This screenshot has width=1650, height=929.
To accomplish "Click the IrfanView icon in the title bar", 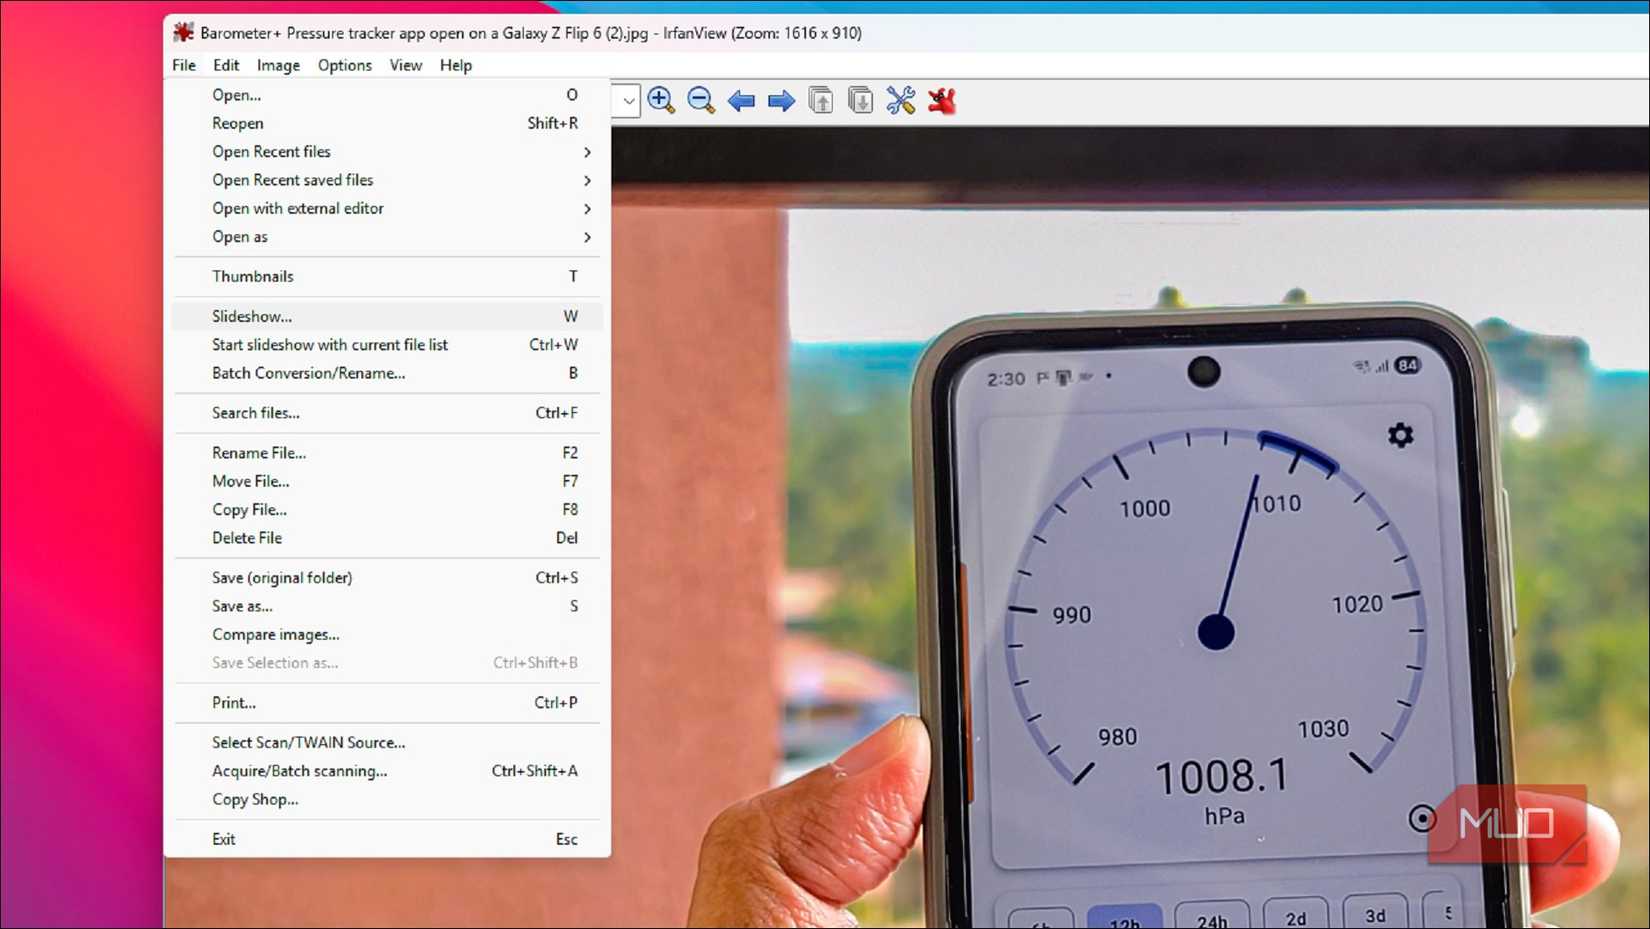I will [183, 32].
